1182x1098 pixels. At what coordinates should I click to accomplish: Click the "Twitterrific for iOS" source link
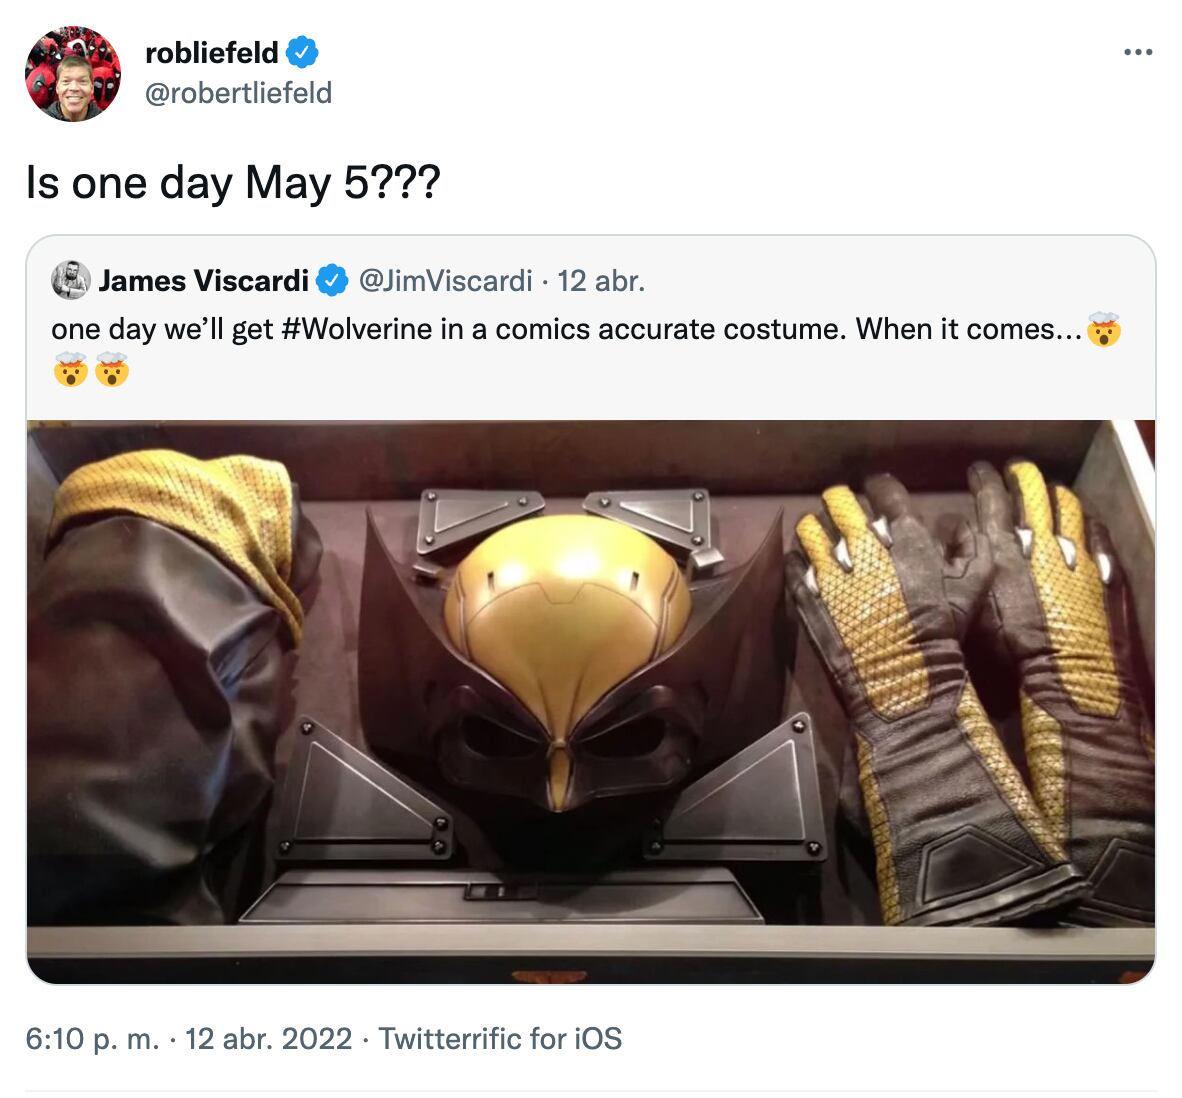click(x=500, y=1039)
